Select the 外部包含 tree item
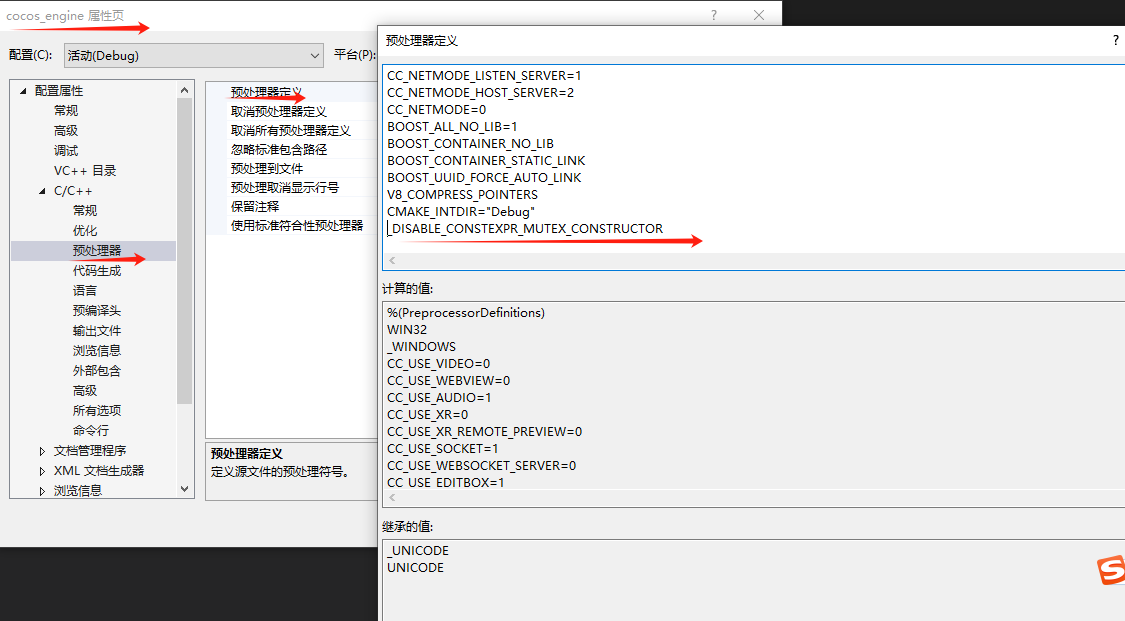 pos(97,371)
